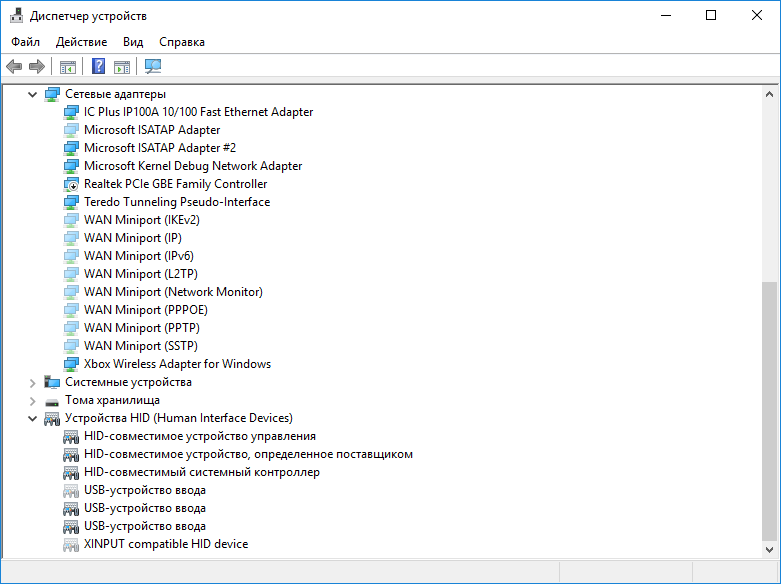781x584 pixels.
Task: Scan for hardware changes toolbar icon
Action: (x=153, y=66)
